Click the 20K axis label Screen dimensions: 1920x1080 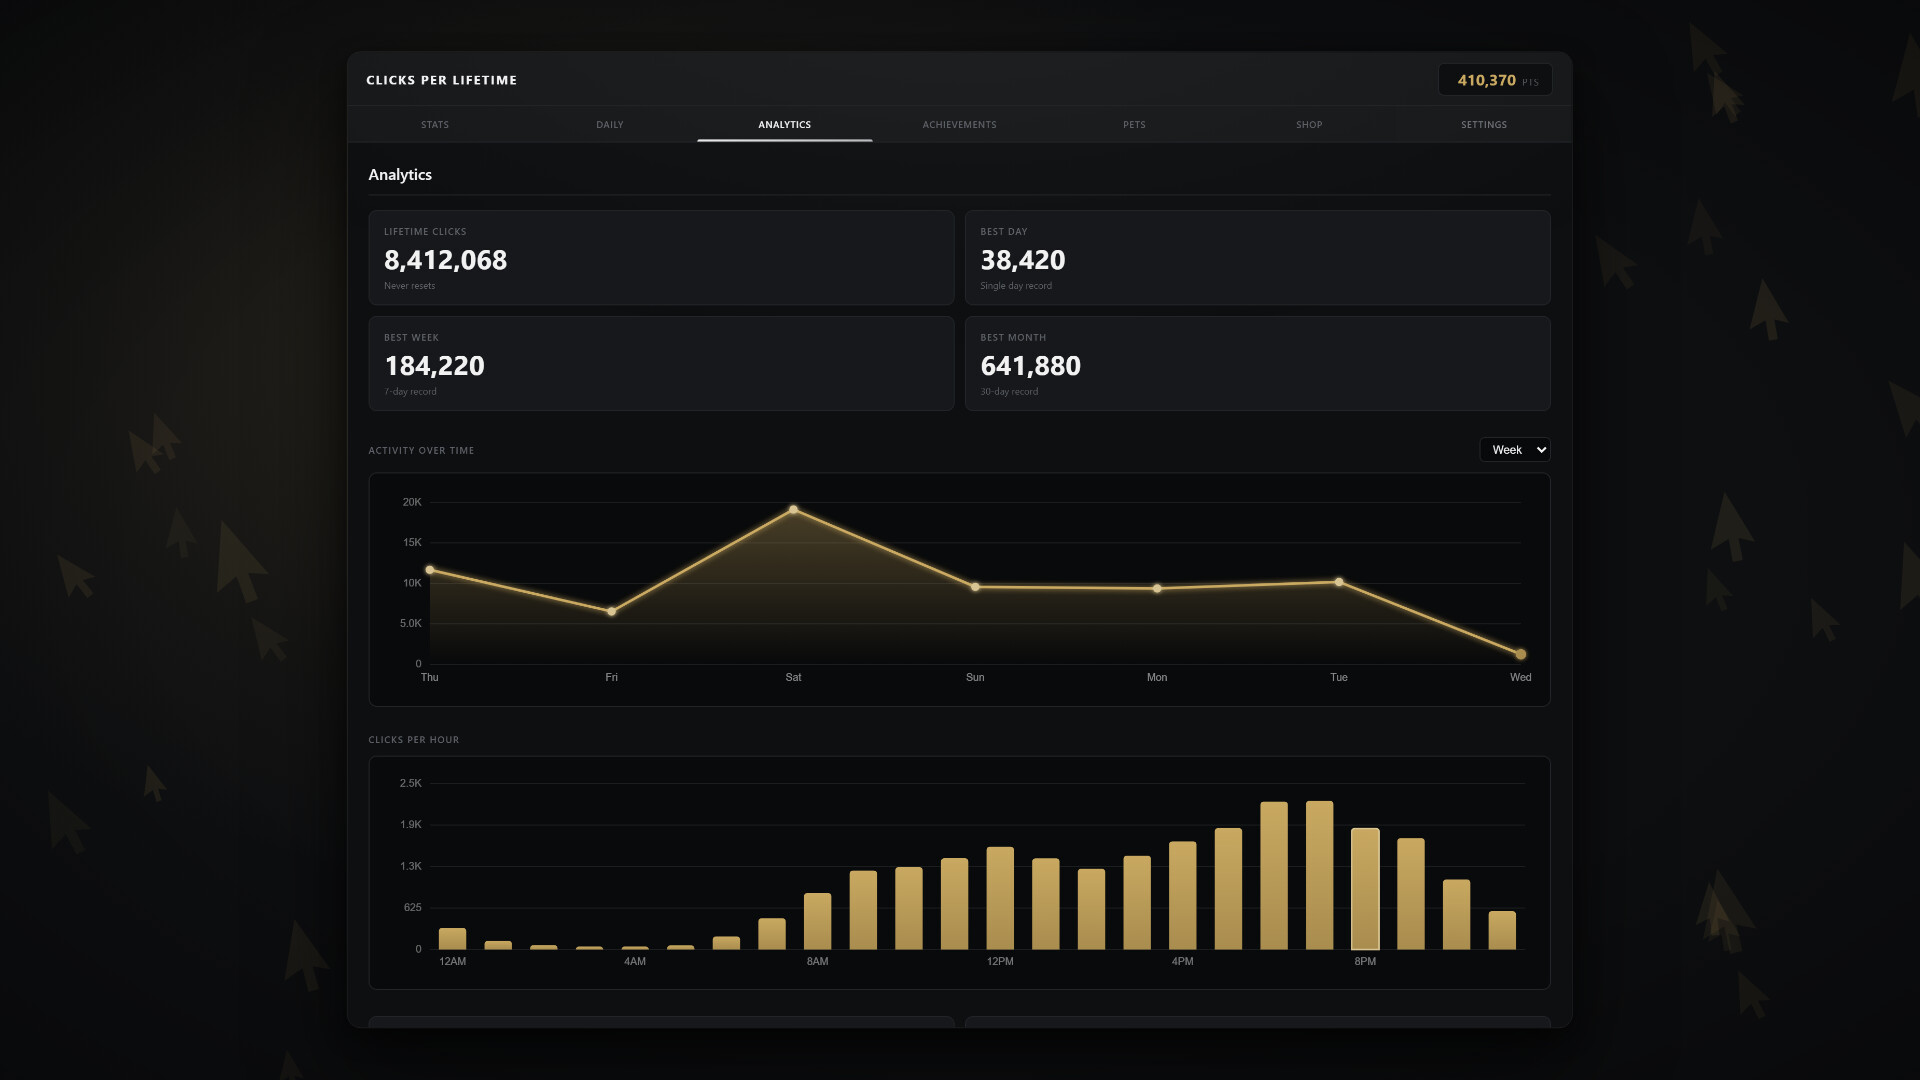pos(412,502)
